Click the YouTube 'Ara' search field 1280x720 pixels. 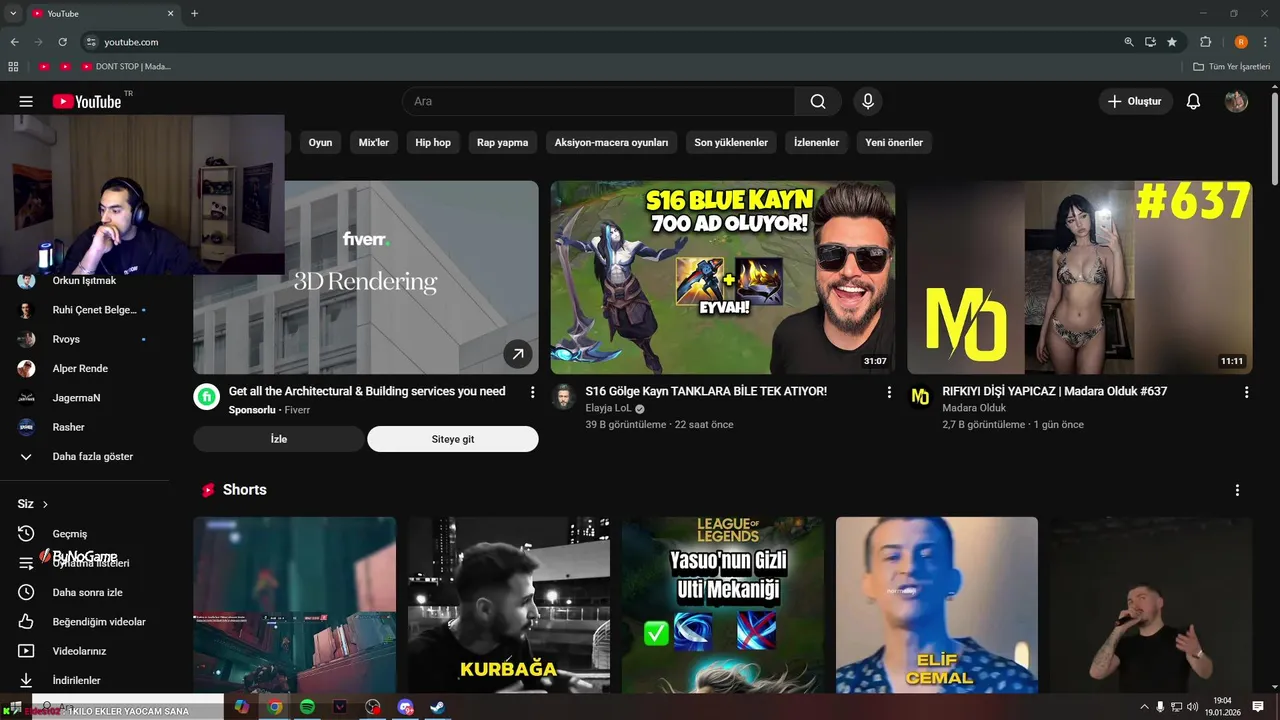point(598,101)
